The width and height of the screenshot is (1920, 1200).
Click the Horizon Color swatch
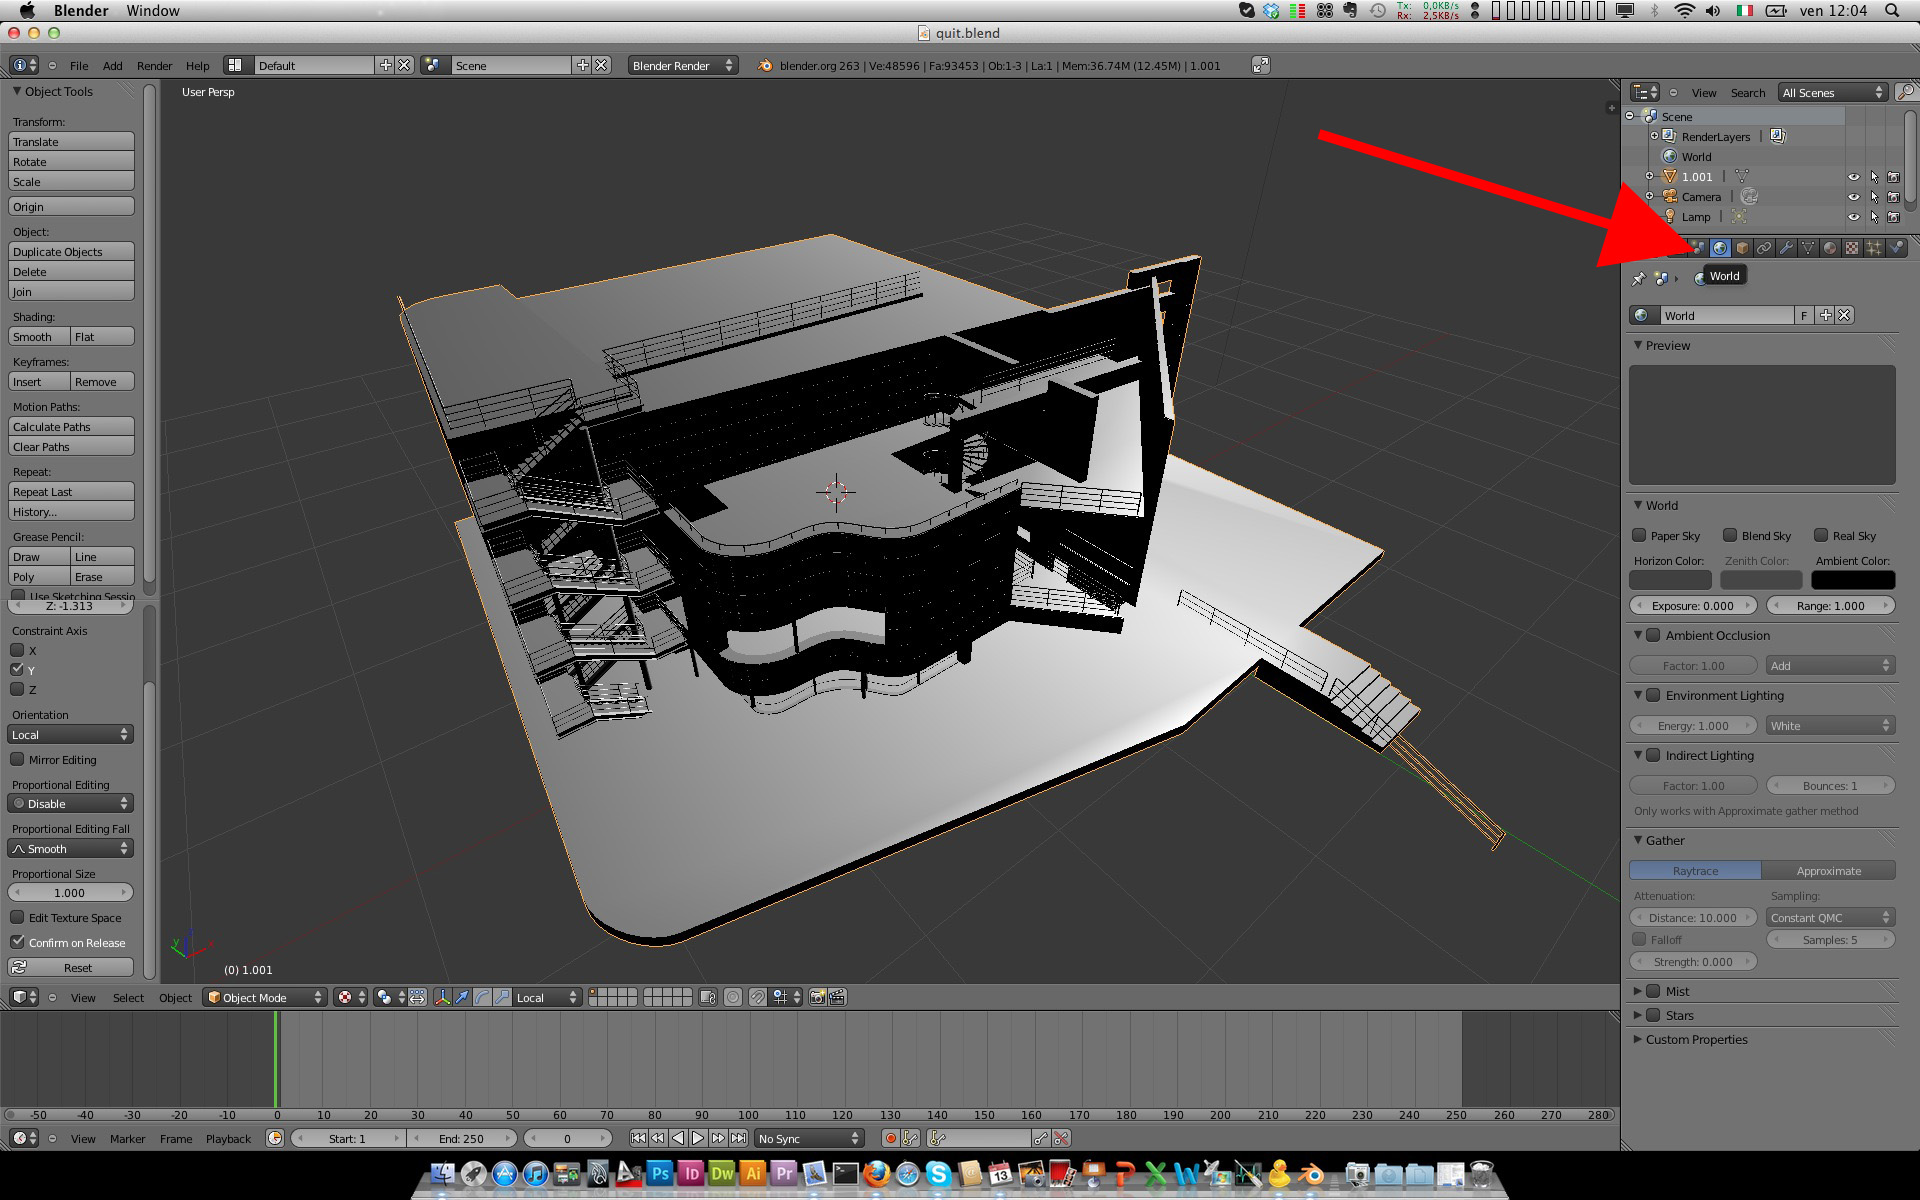click(1671, 580)
